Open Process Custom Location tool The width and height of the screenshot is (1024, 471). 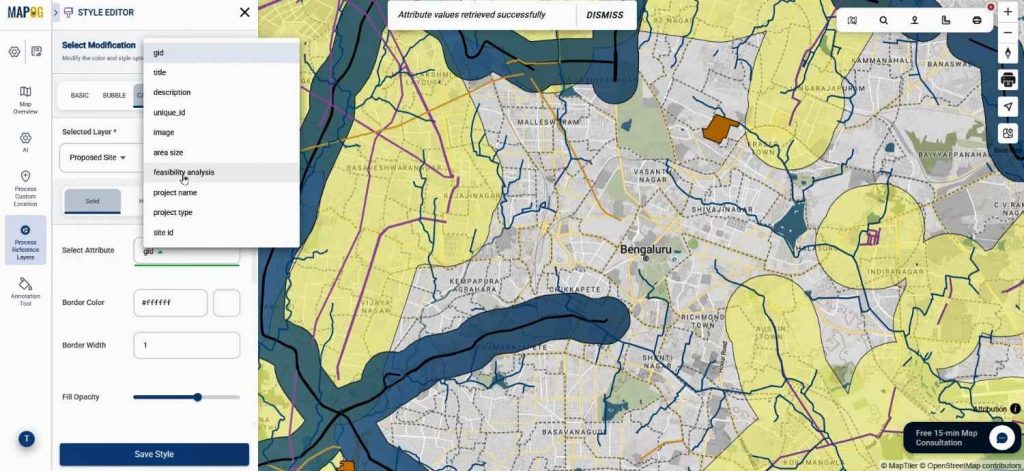pyautogui.click(x=25, y=188)
